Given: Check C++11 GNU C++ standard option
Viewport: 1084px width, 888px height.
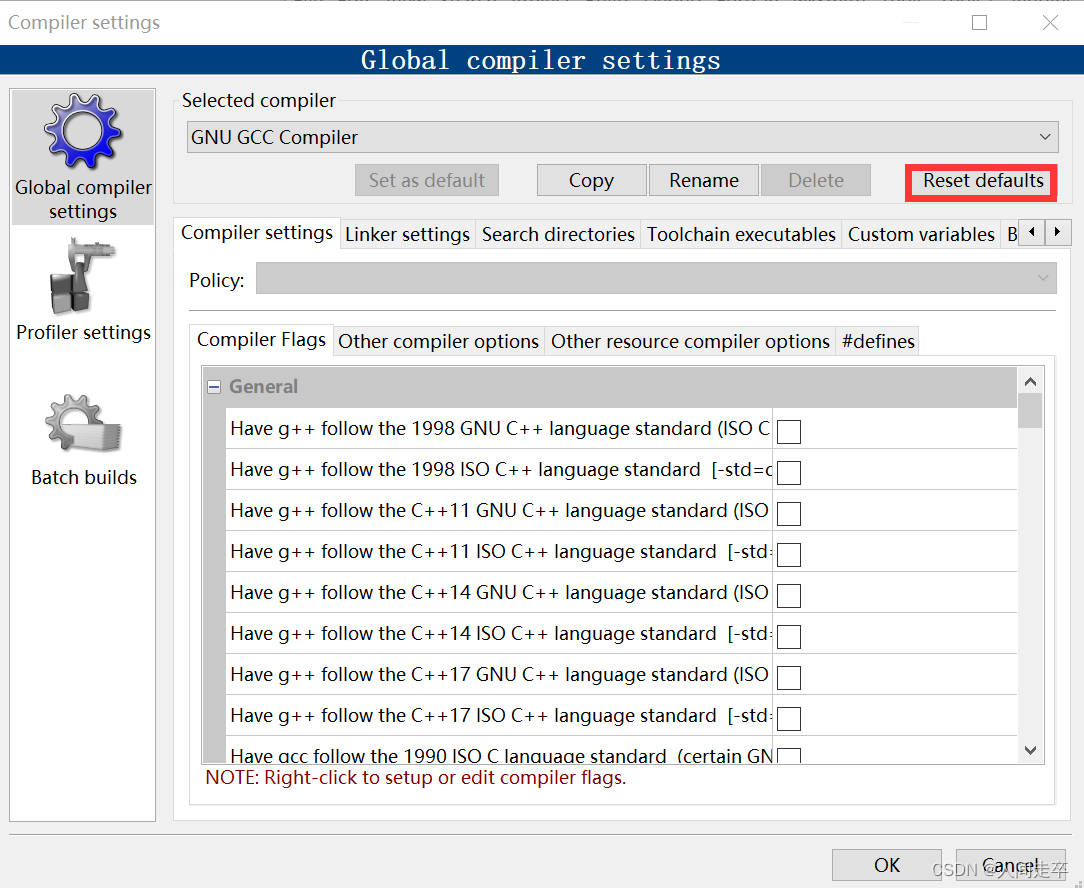Looking at the screenshot, I should coord(789,514).
